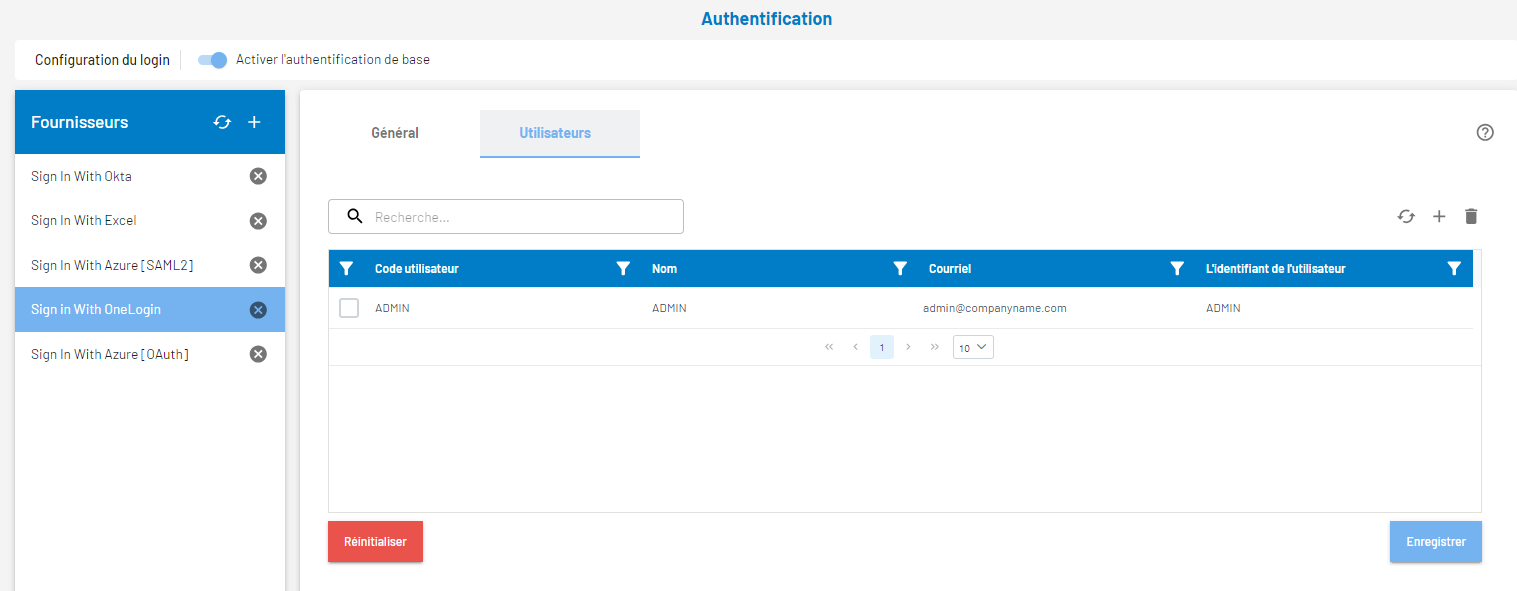Click the Enregistrer button

point(1435,542)
